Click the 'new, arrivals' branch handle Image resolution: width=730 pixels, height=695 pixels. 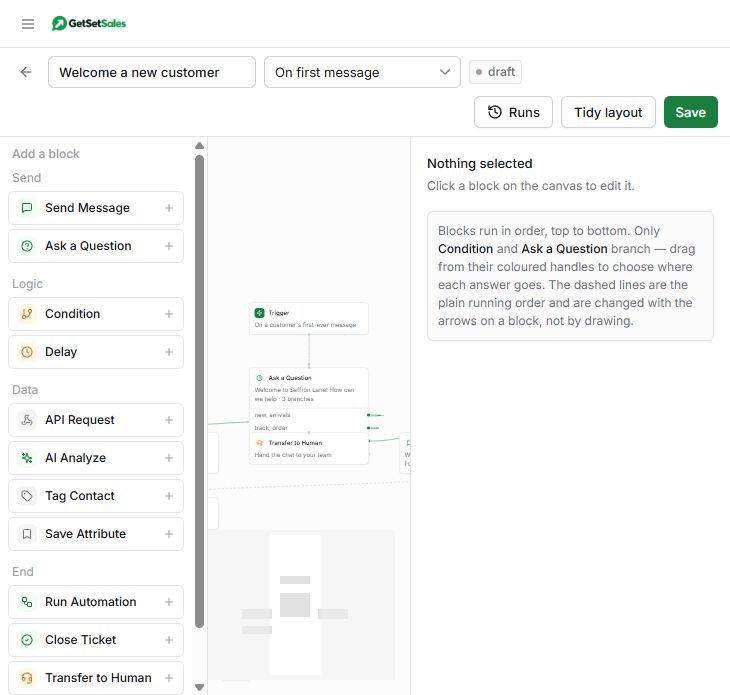(x=368, y=415)
